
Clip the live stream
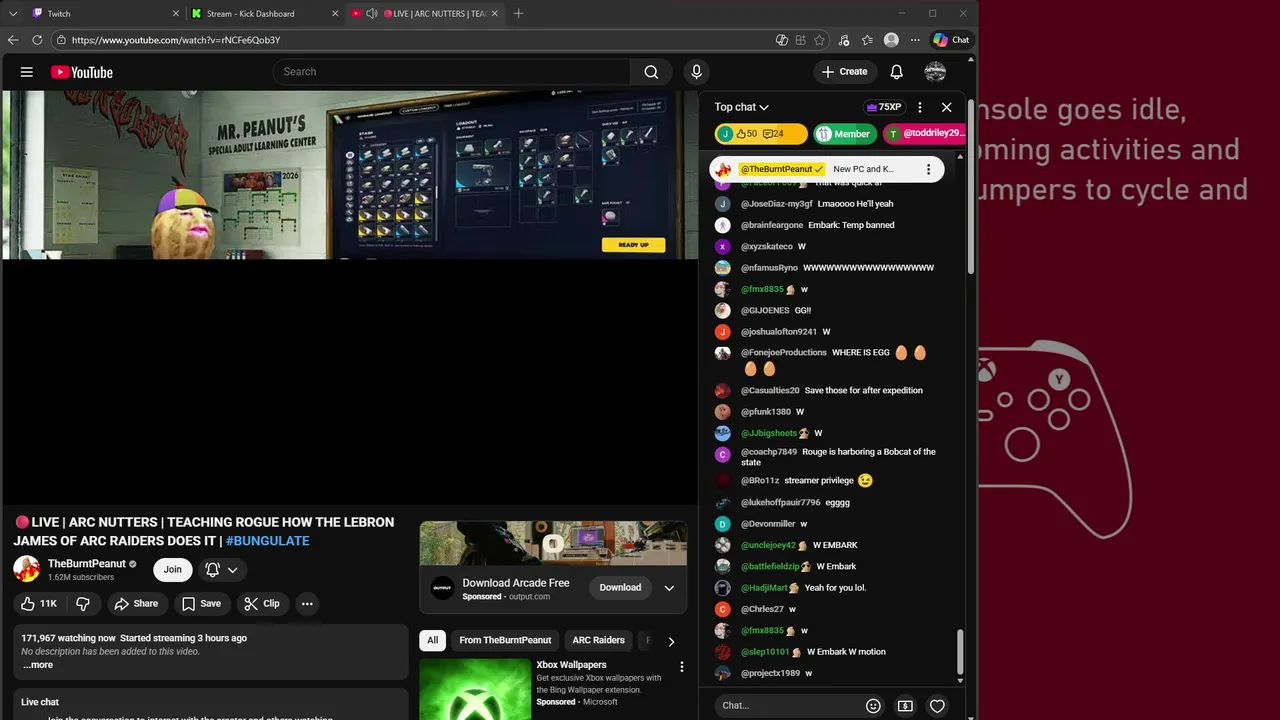click(262, 604)
